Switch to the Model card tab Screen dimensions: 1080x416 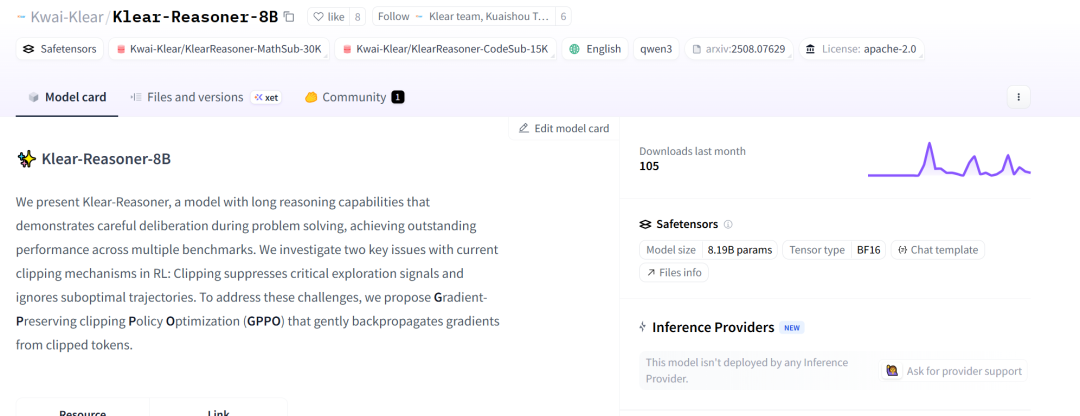click(67, 97)
